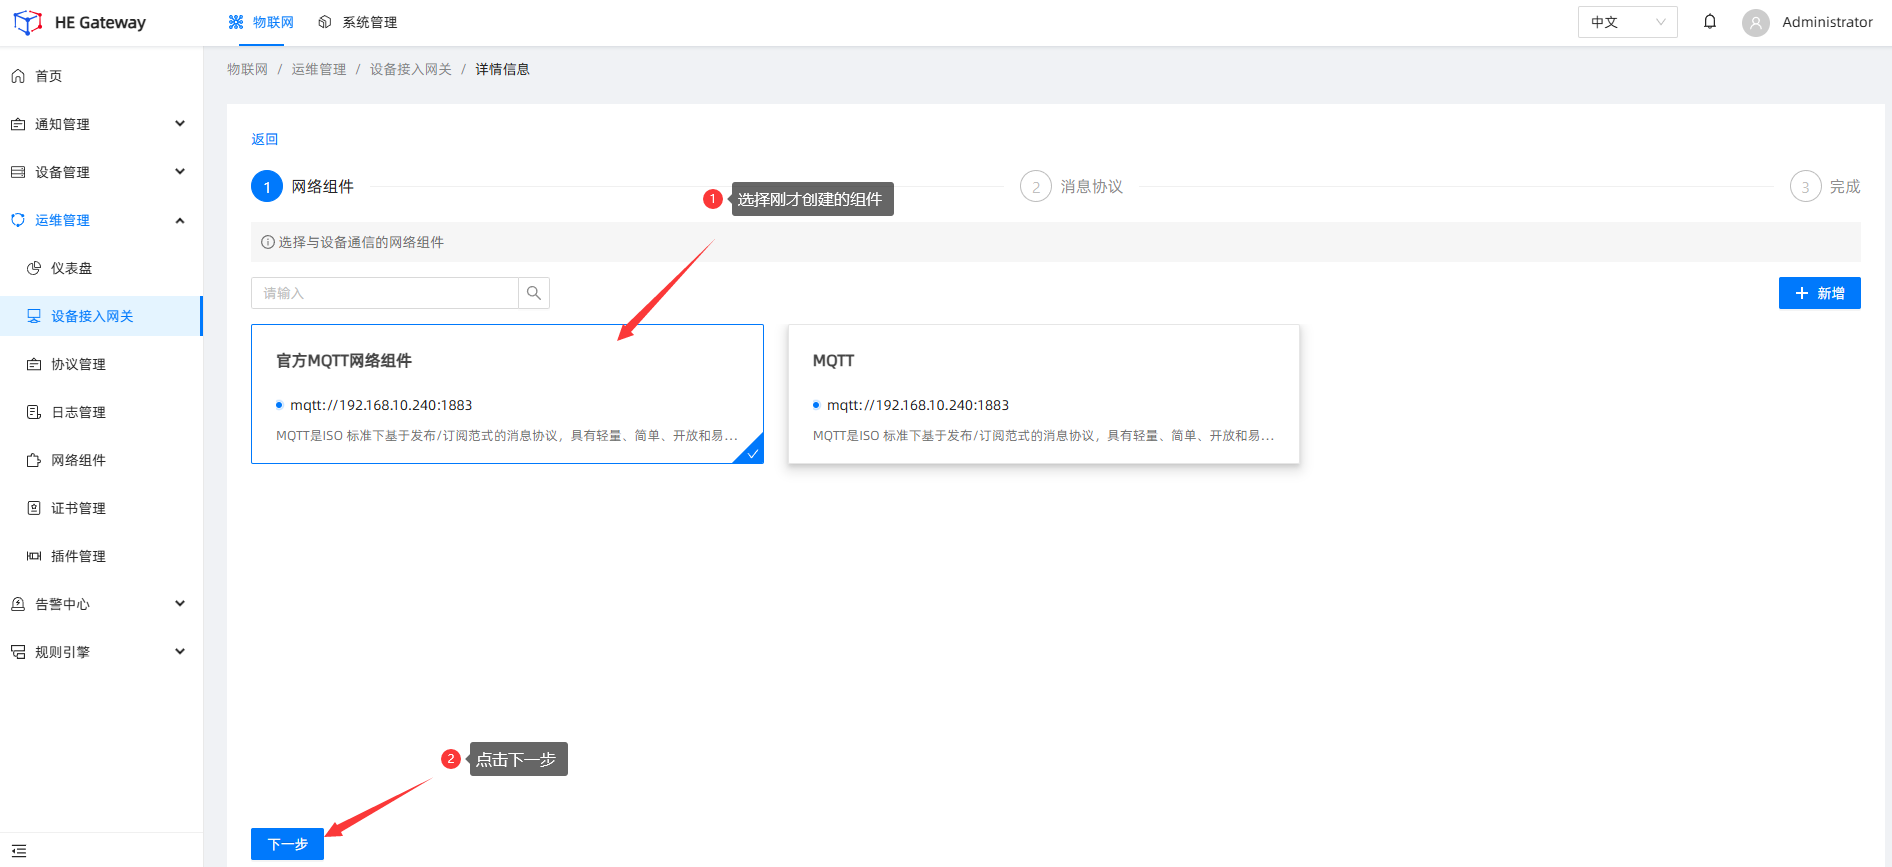Click the mqtt address on 官方MQTT网络组件 card
The height and width of the screenshot is (867, 1892).
(381, 405)
